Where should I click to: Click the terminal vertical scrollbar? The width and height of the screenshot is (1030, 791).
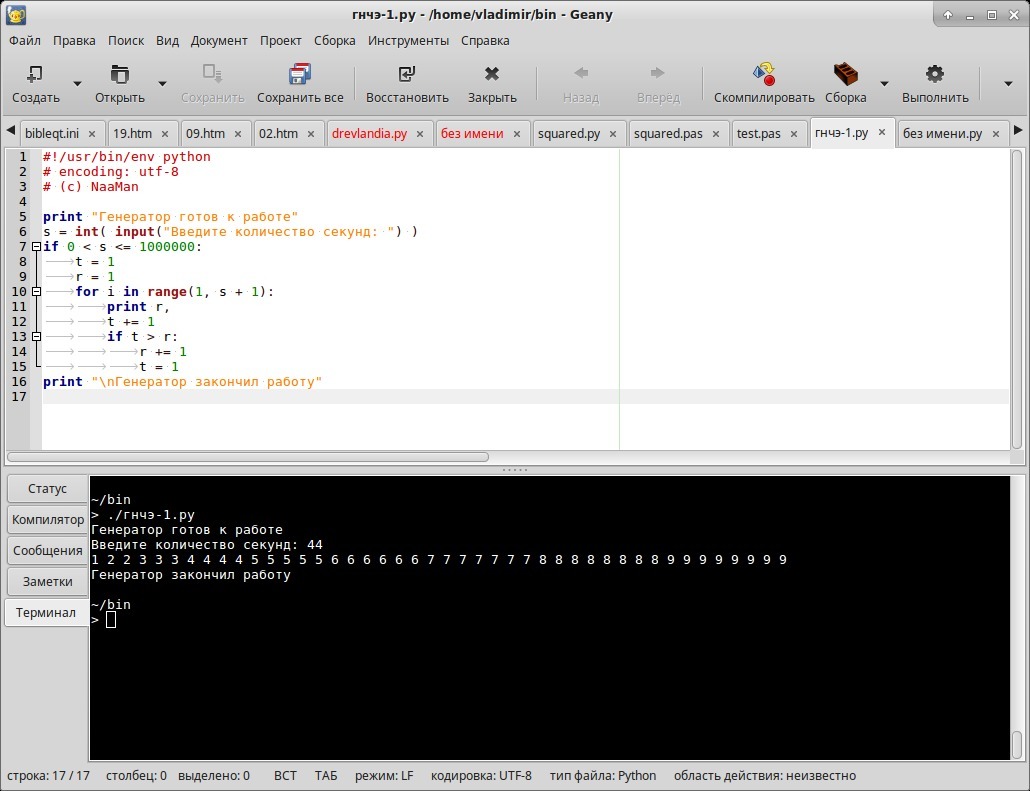coord(1017,744)
